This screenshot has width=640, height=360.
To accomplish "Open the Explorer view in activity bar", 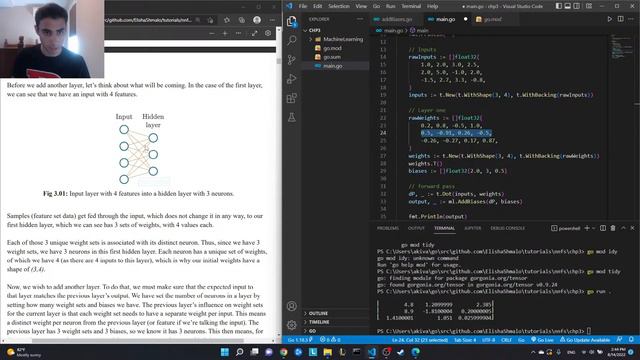I will click(291, 21).
